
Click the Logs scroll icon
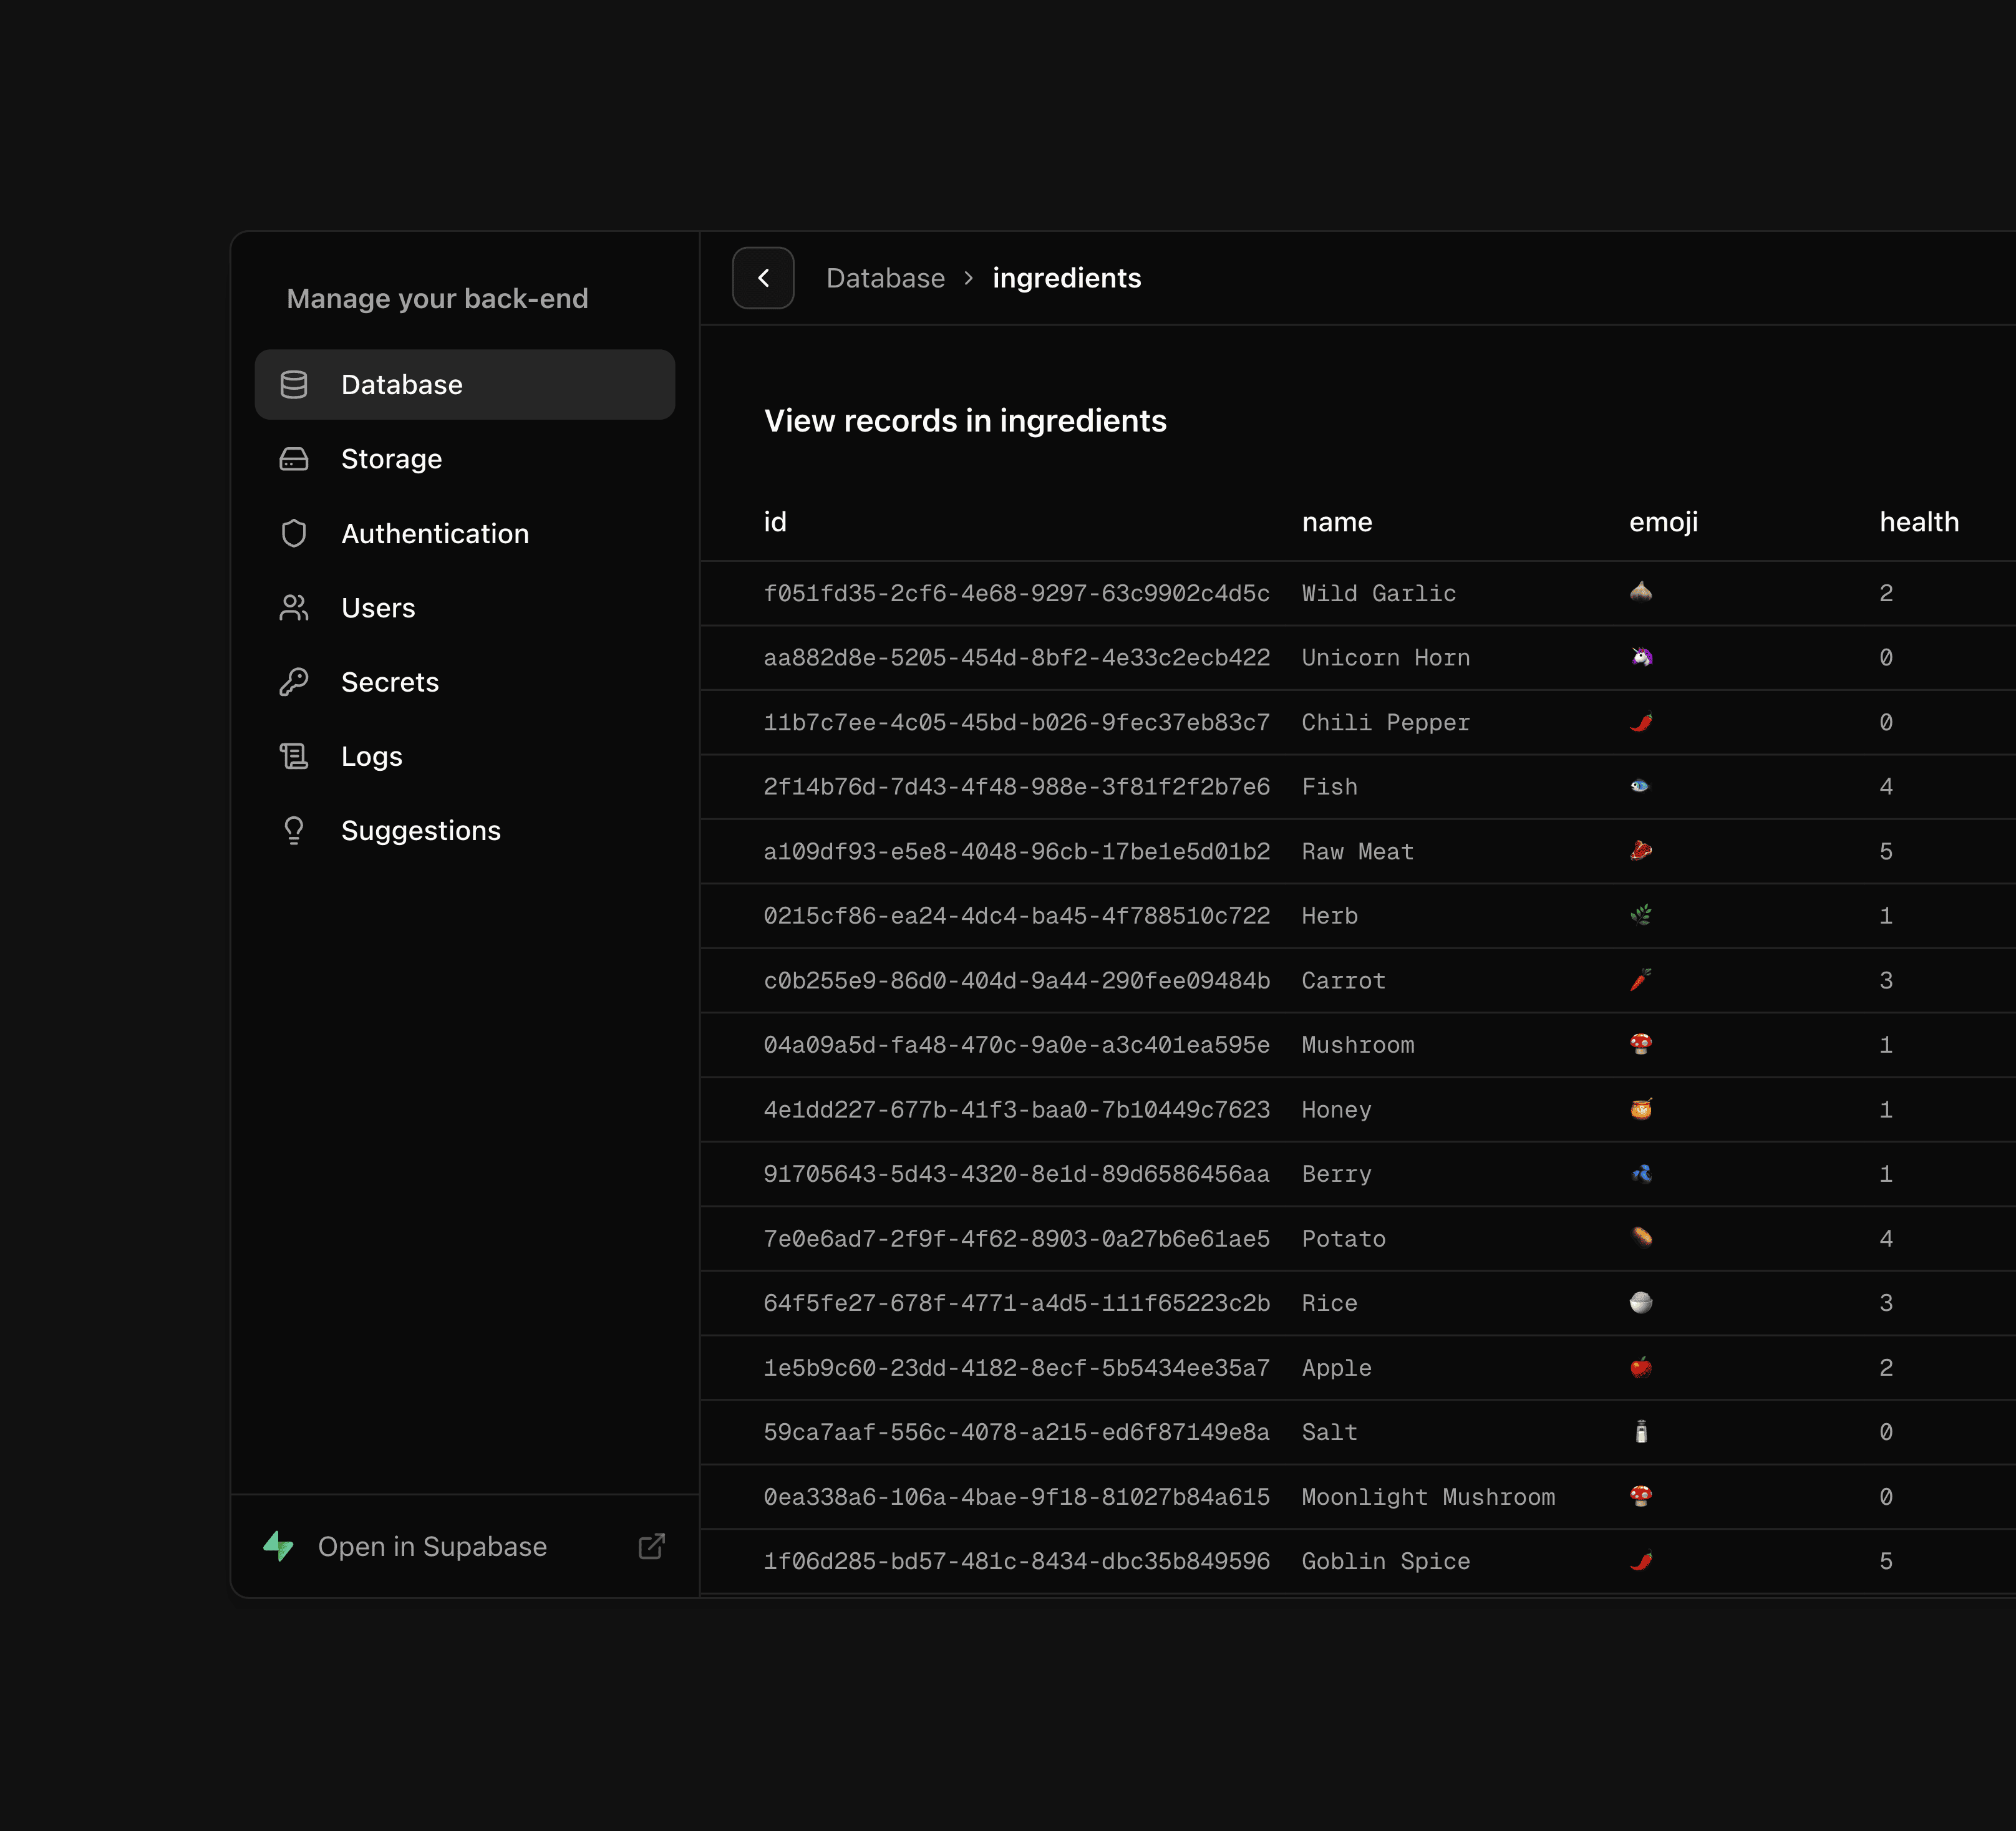294,756
